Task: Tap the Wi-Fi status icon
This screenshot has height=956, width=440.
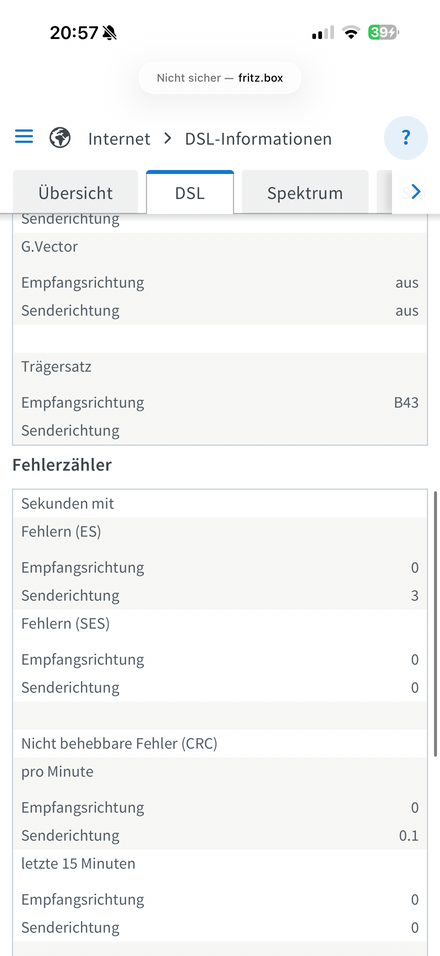Action: [x=350, y=32]
